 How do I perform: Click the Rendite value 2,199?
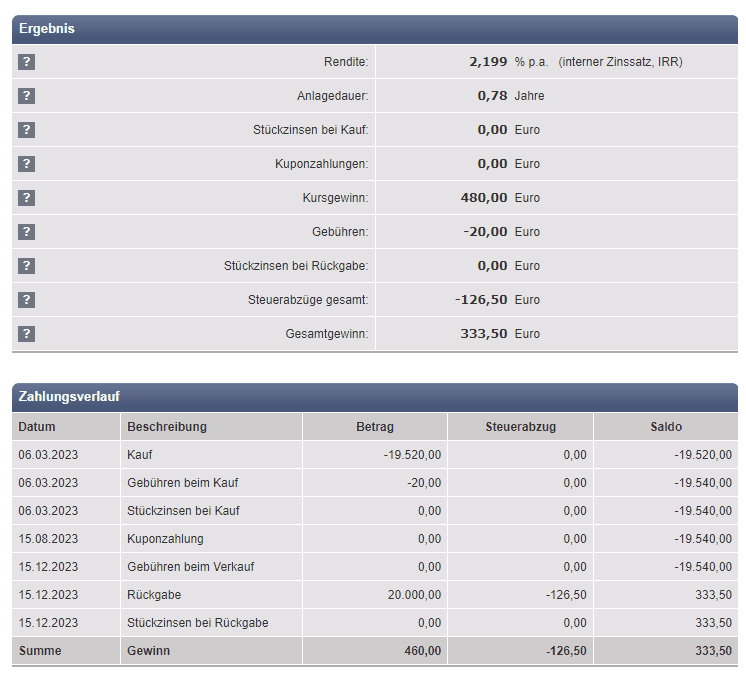(488, 62)
